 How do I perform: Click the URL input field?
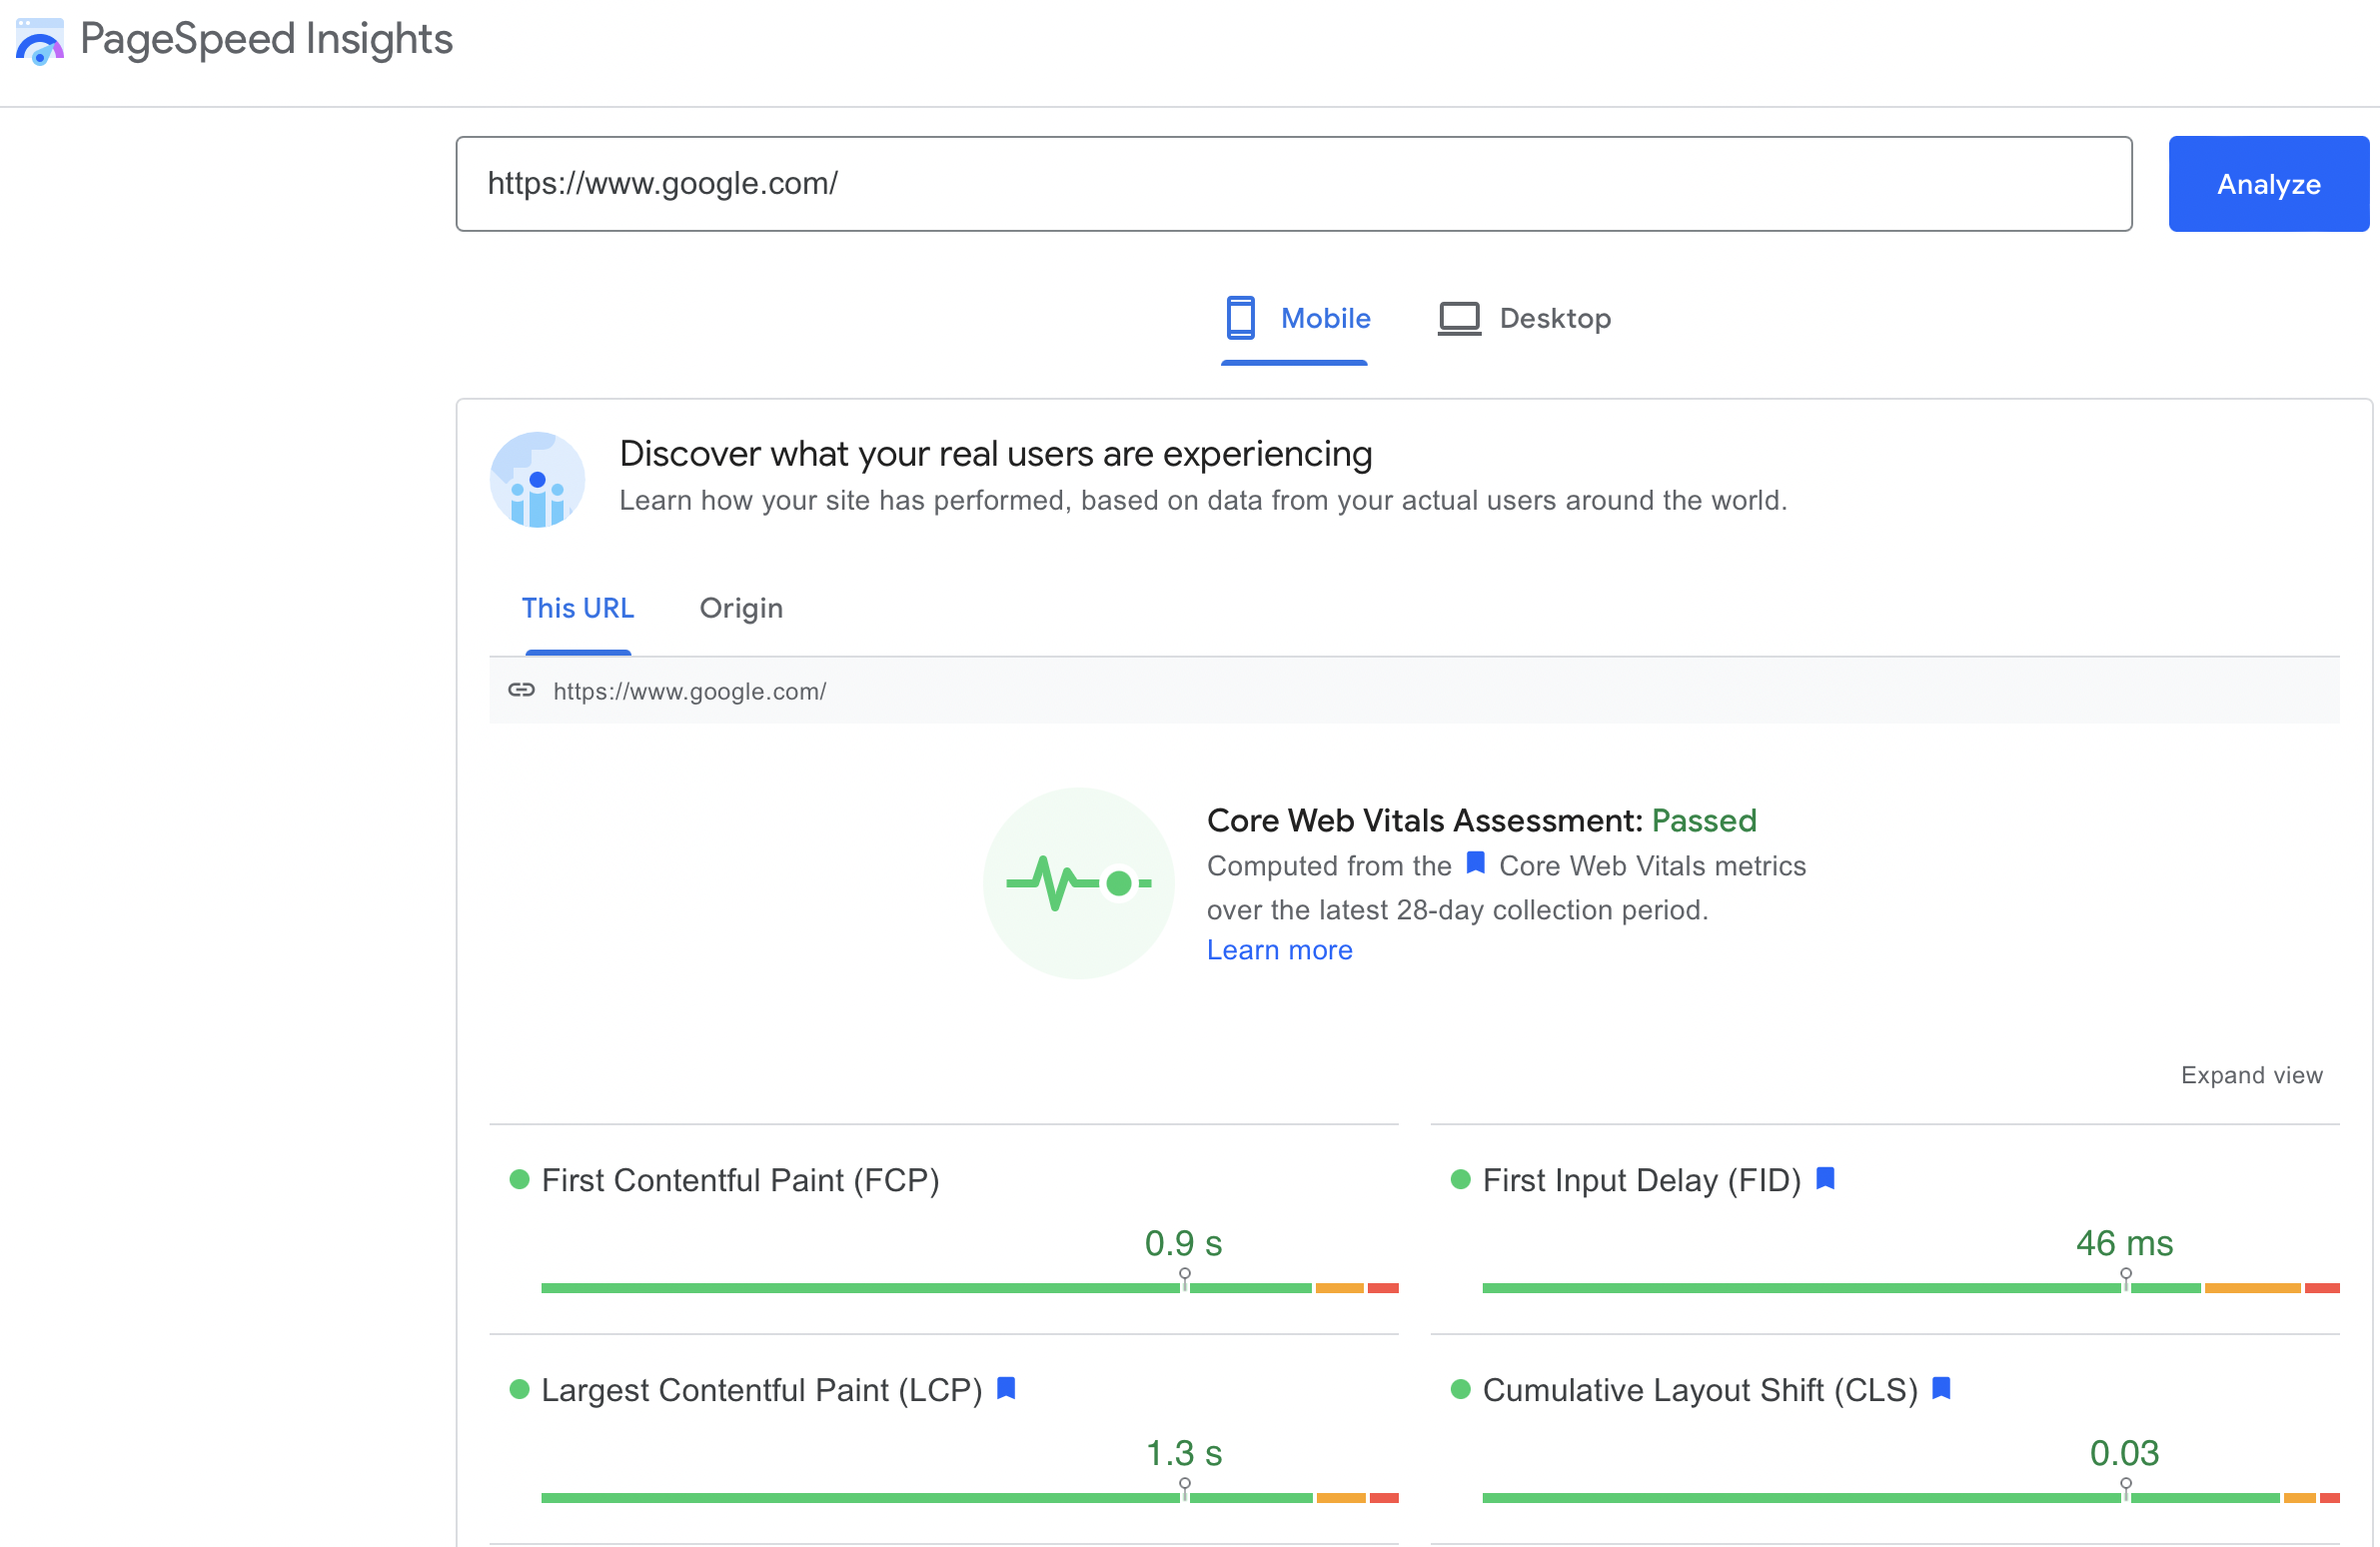tap(1293, 184)
